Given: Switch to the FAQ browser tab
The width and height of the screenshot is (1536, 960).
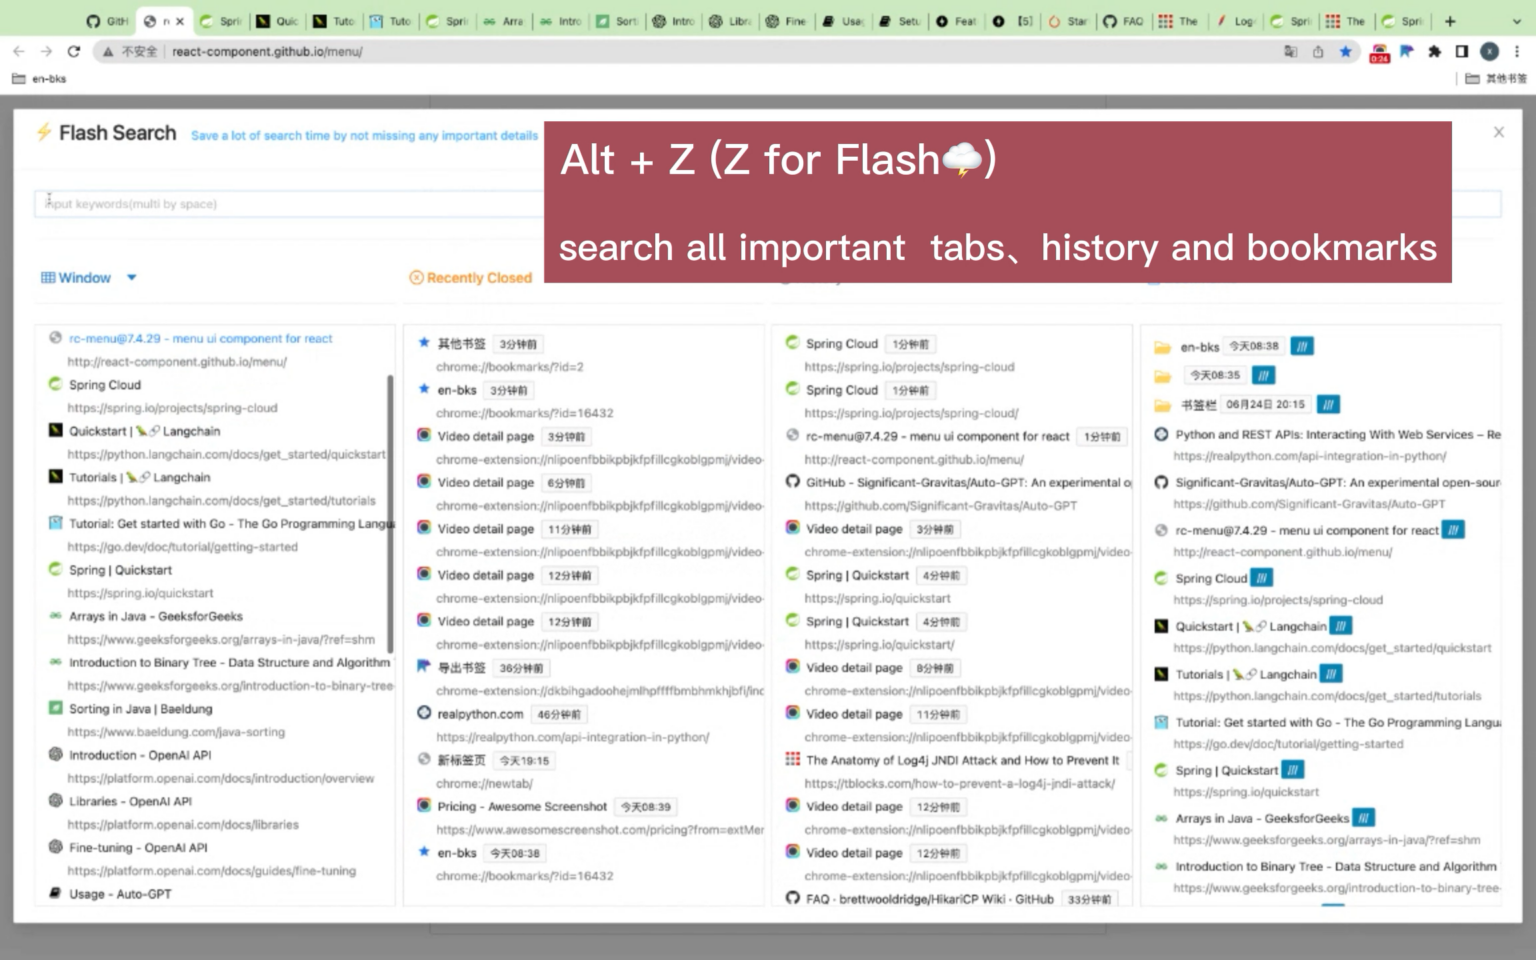Looking at the screenshot, I should pos(1123,20).
